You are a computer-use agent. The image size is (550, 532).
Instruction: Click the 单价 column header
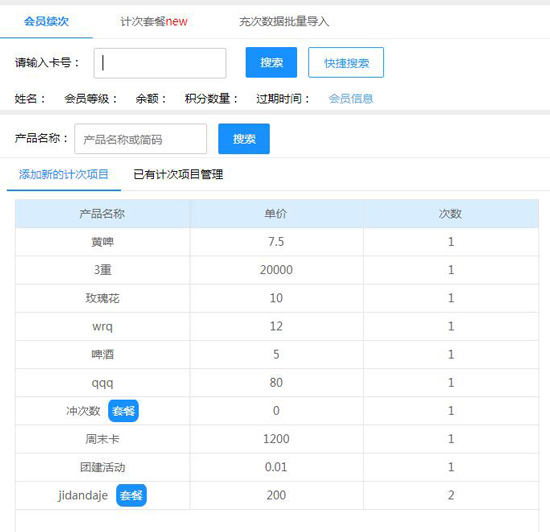276,214
